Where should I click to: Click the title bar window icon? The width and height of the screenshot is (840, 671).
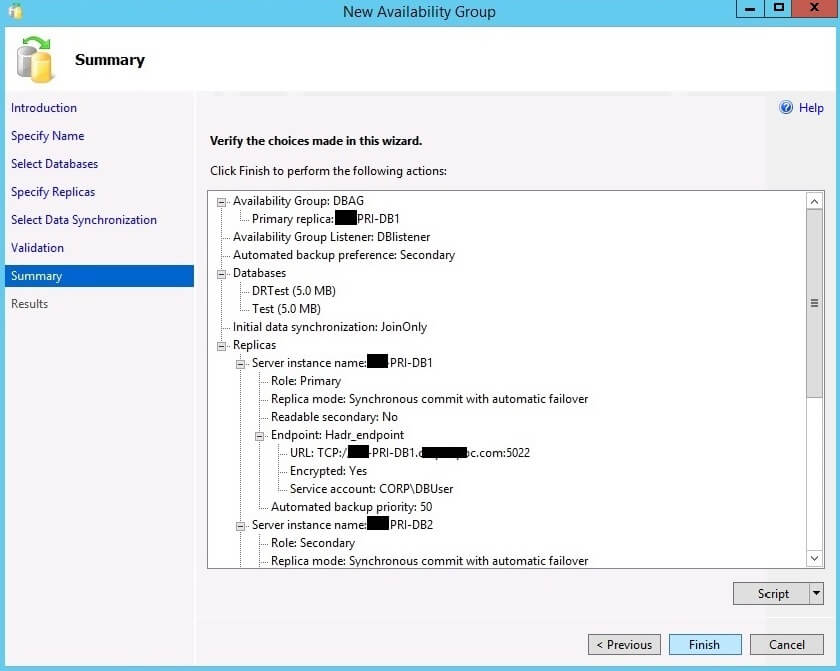click(x=13, y=12)
